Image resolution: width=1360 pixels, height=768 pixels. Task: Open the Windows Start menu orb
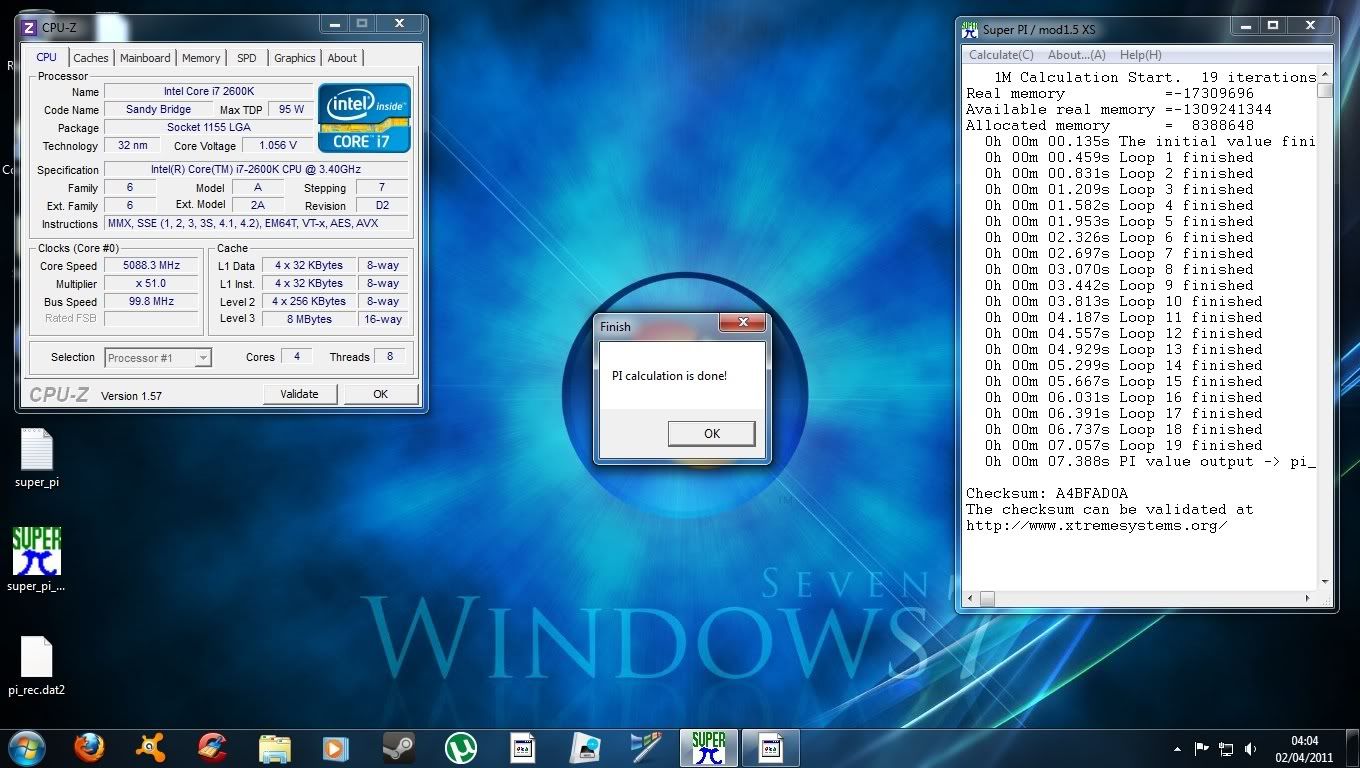[x=27, y=747]
